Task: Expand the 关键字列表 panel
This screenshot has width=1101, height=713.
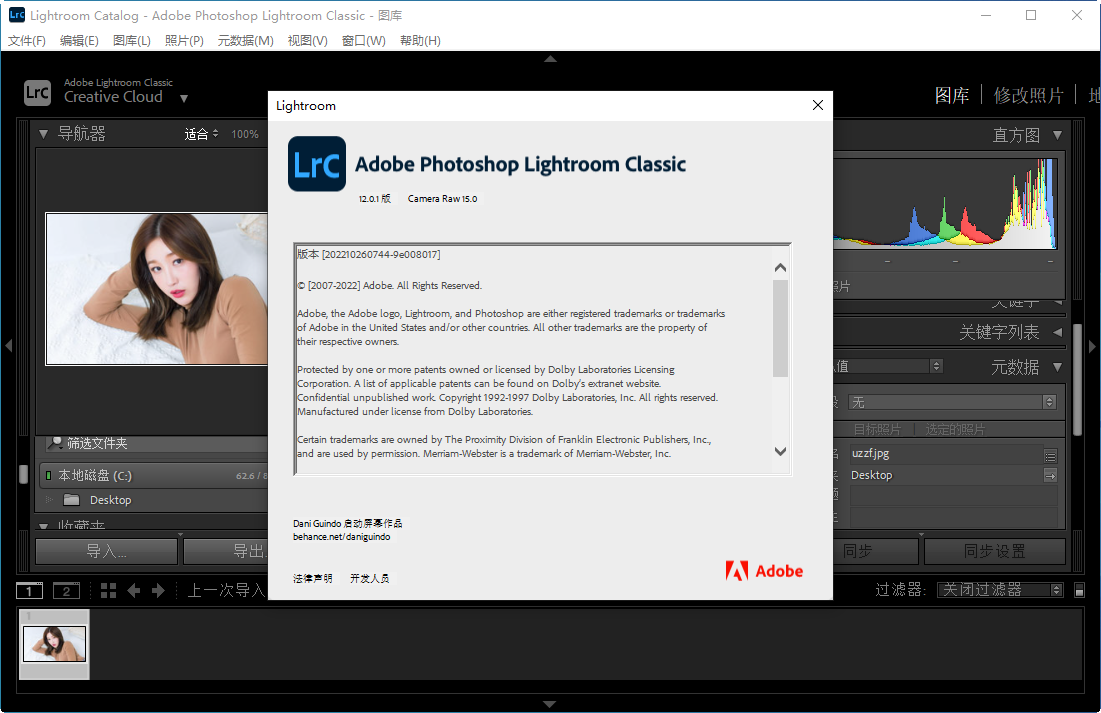Action: [1057, 332]
